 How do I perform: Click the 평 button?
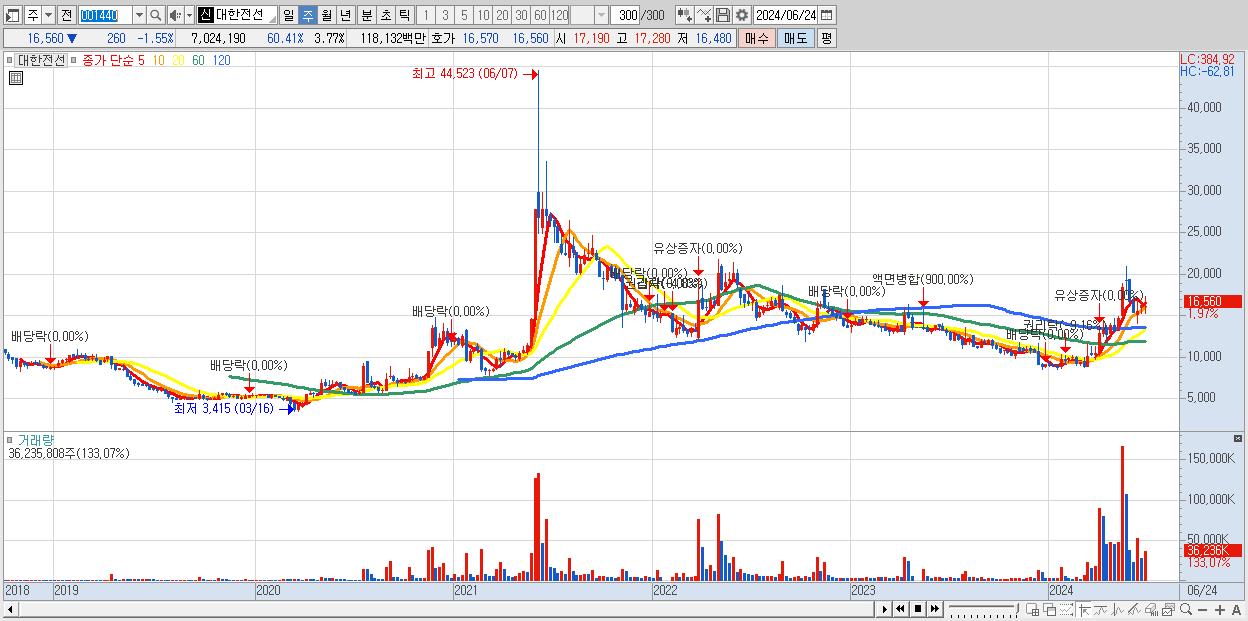point(826,38)
